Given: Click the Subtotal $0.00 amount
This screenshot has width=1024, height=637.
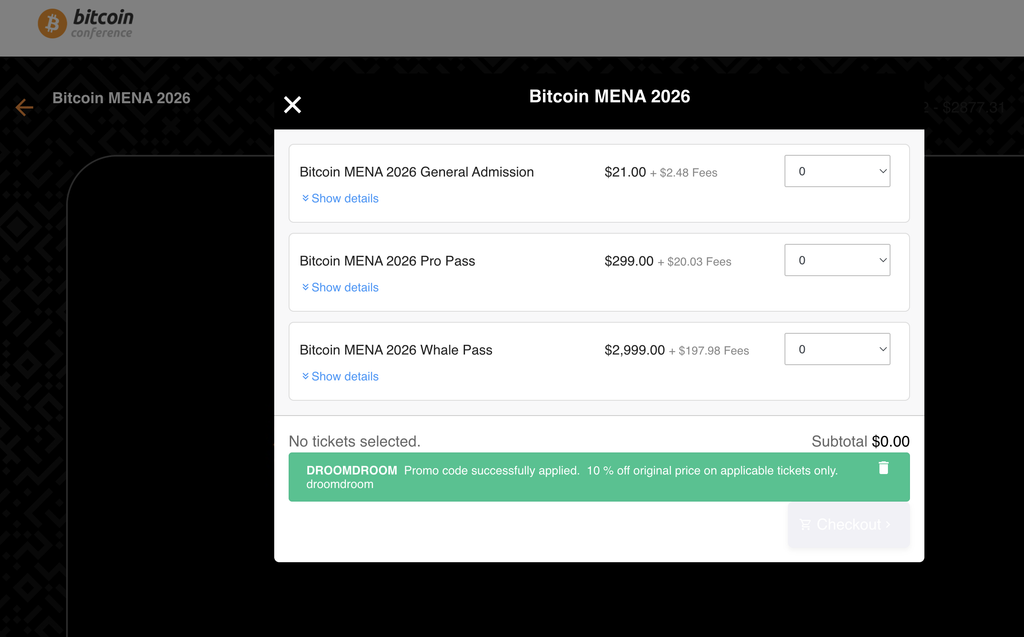Looking at the screenshot, I should (x=890, y=441).
